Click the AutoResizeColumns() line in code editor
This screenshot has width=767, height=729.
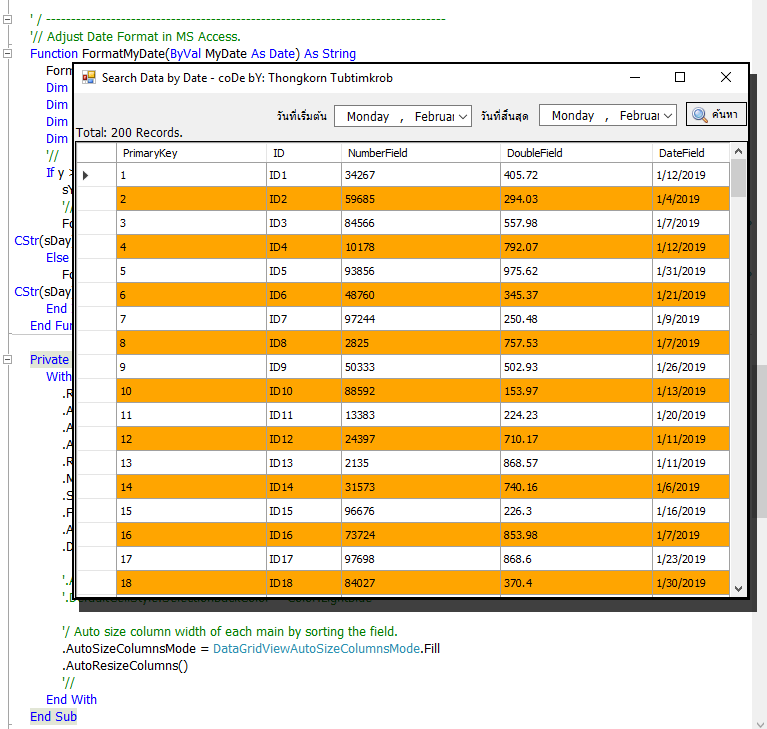coord(125,665)
